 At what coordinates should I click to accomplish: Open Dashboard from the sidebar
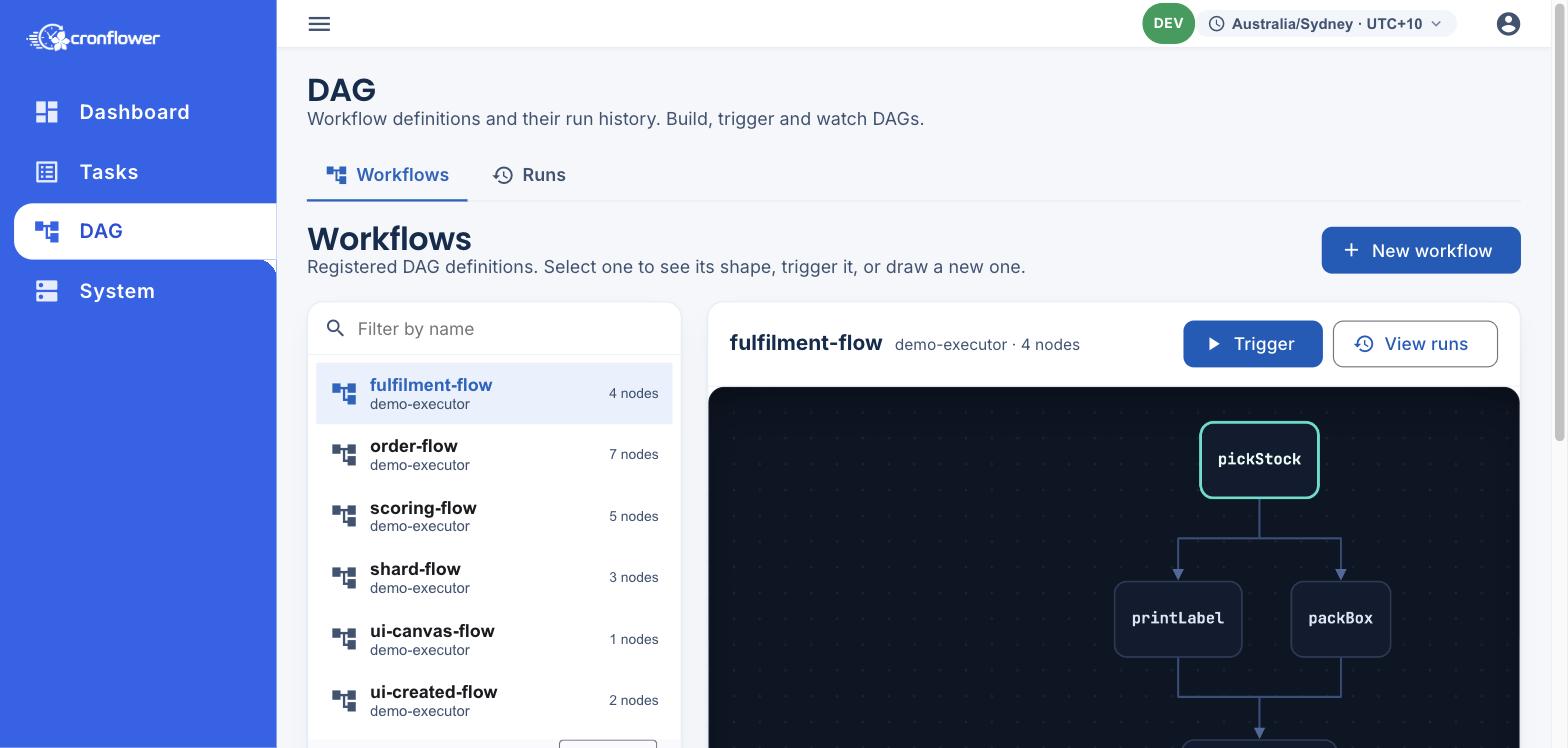tap(145, 112)
